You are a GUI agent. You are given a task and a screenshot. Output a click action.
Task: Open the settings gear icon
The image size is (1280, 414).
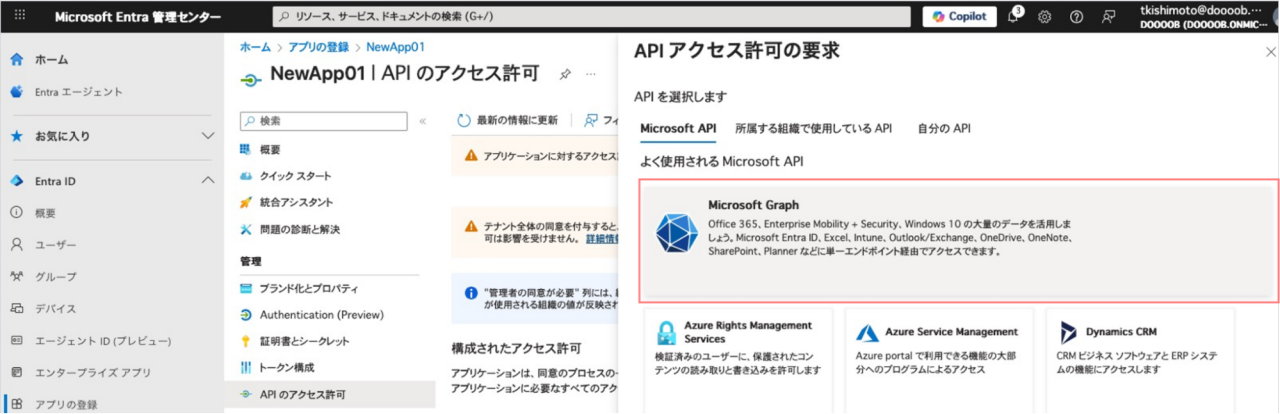pos(1044,17)
